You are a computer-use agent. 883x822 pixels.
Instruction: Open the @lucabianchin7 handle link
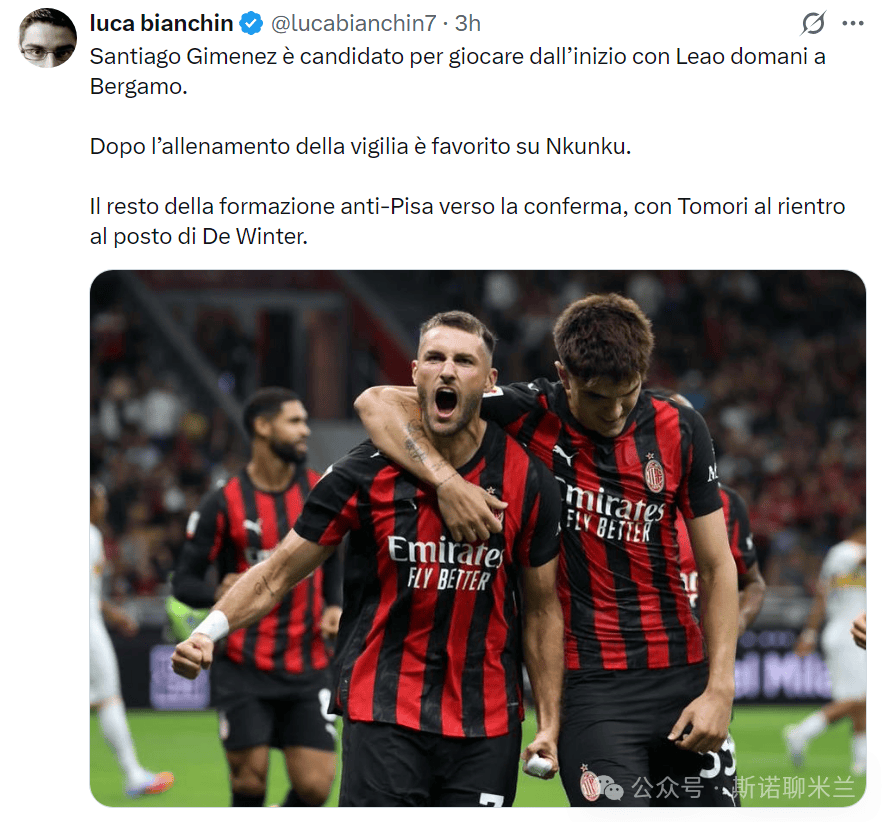tap(353, 23)
